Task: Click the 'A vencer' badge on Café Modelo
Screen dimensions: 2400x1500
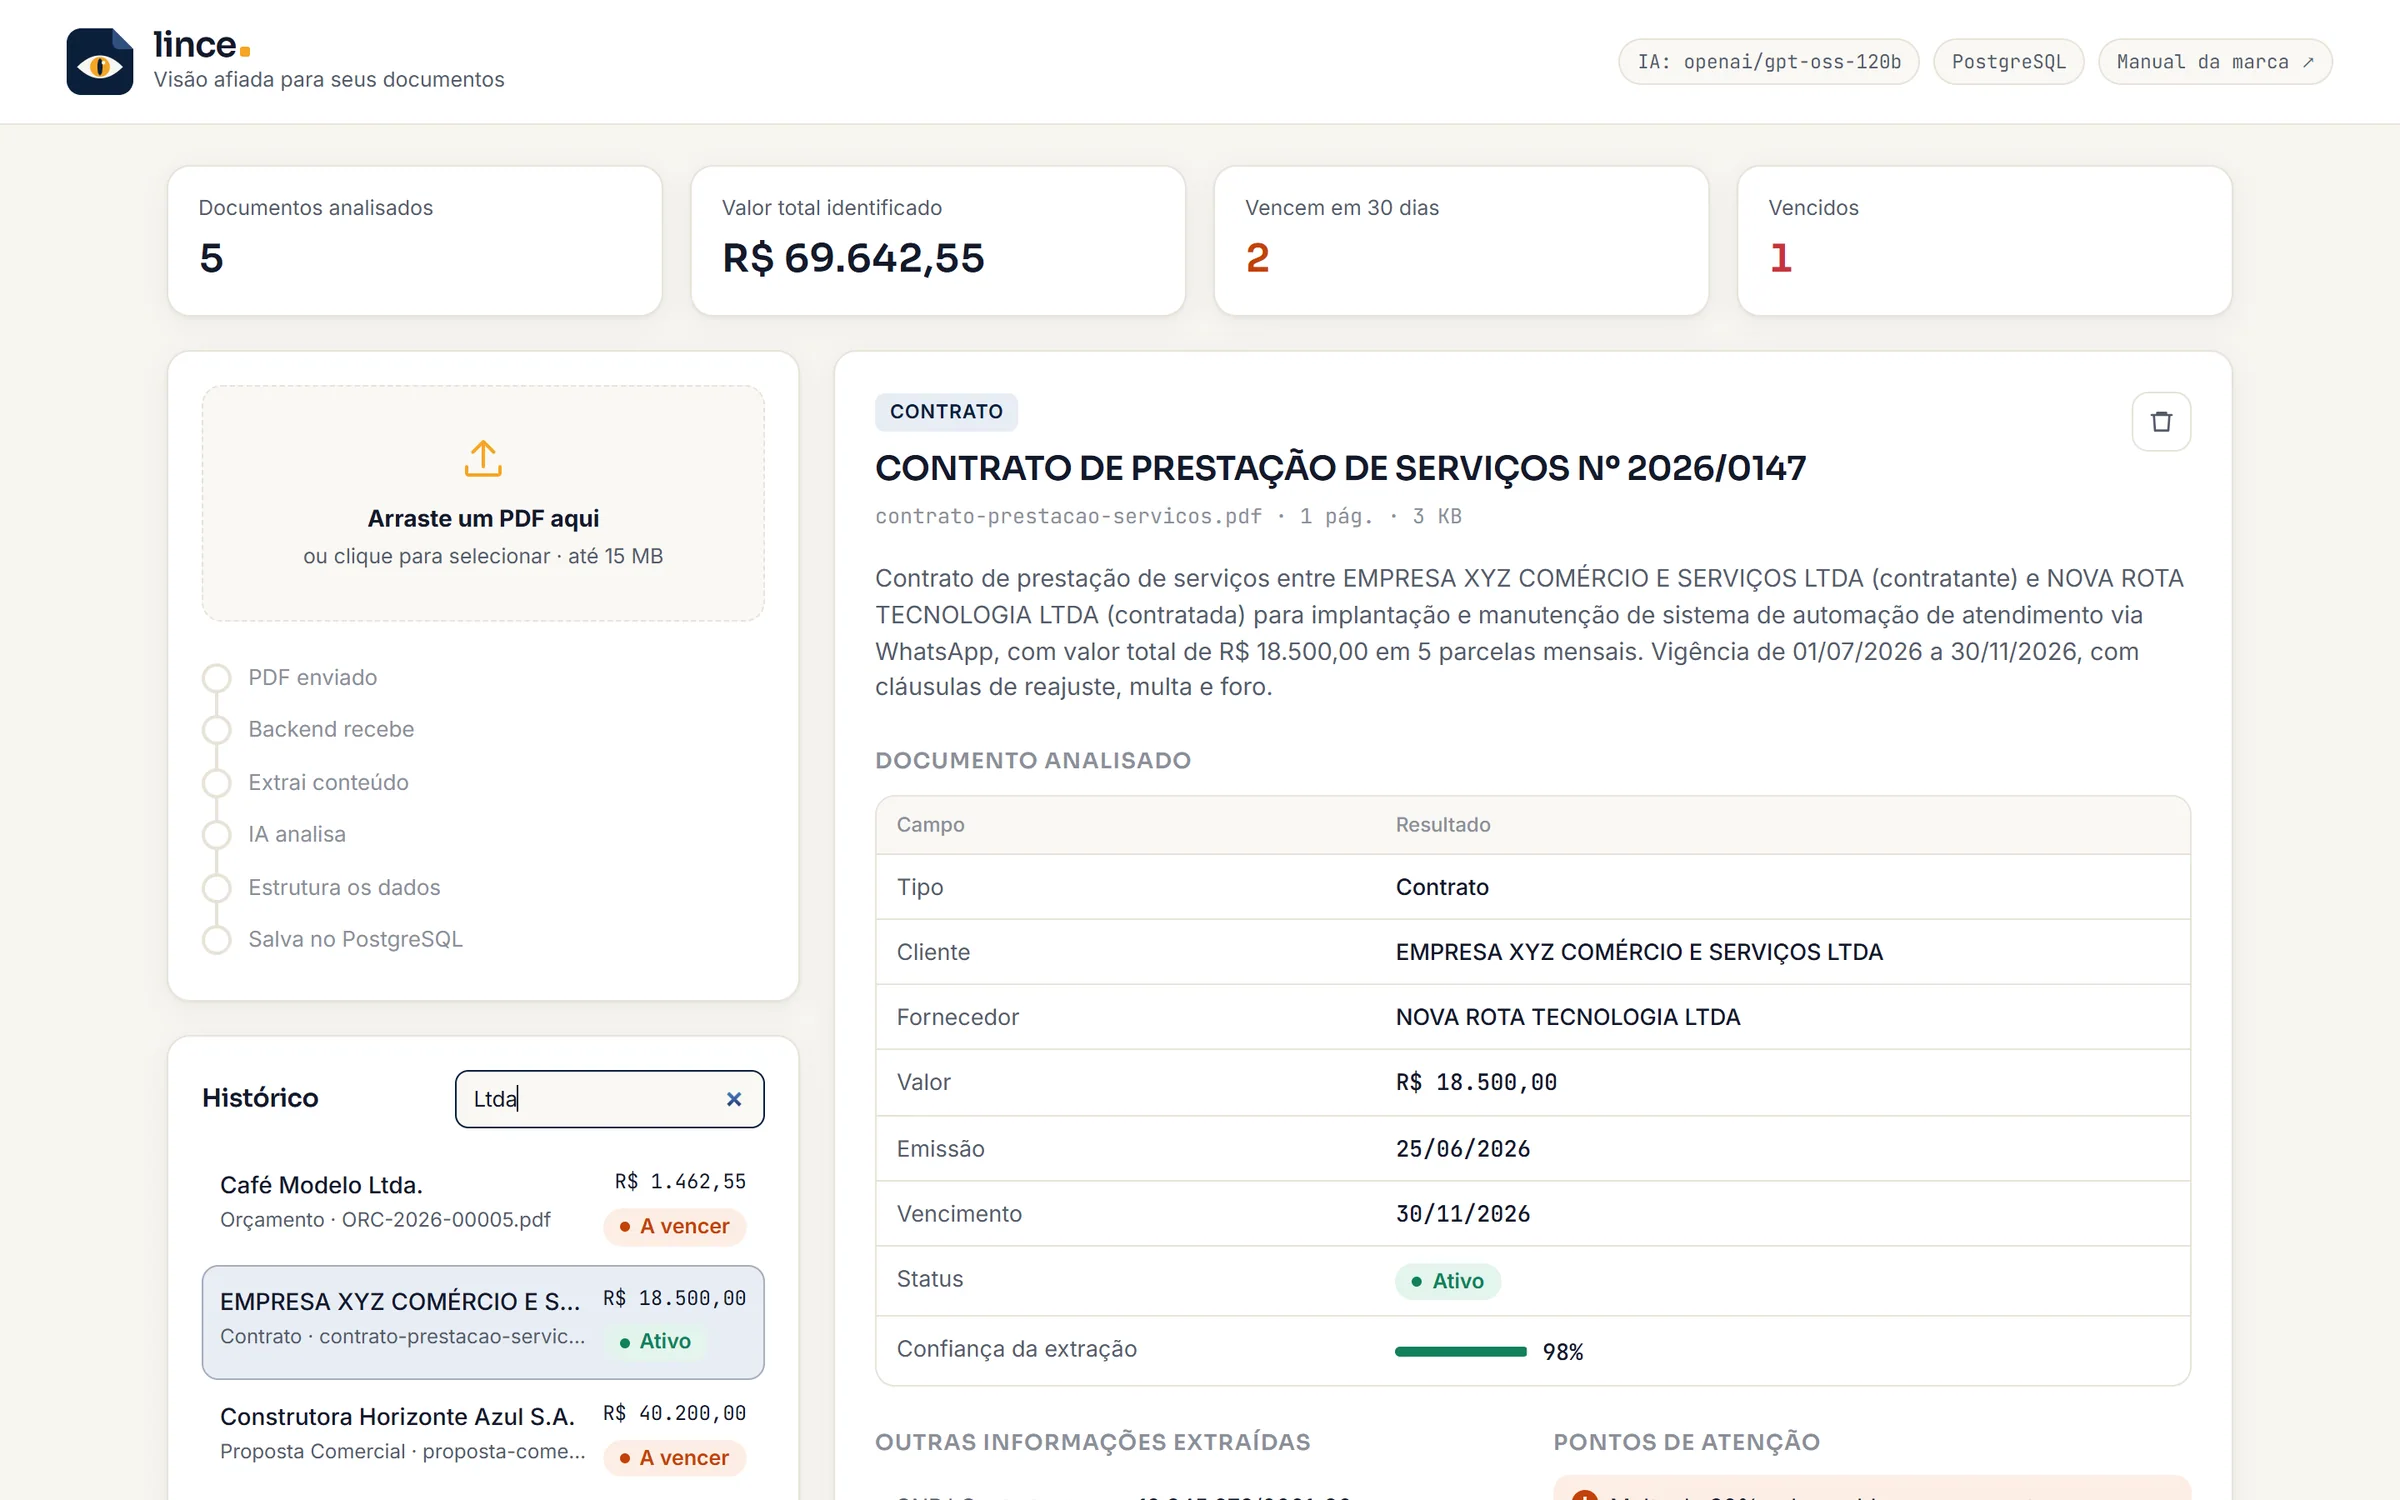Action: tap(674, 1226)
